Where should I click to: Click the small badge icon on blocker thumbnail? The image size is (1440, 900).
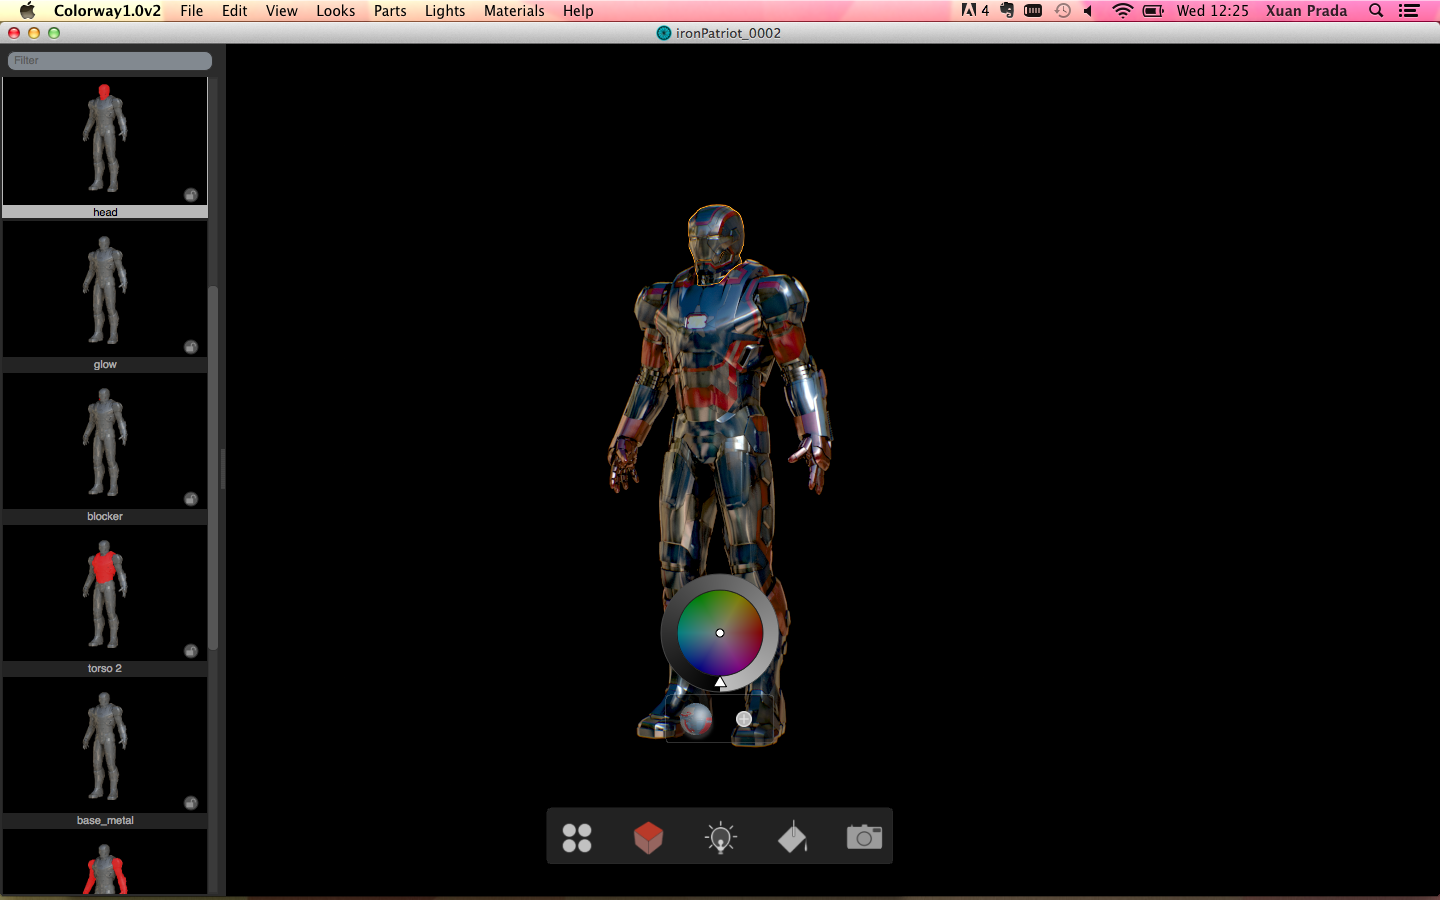(191, 499)
